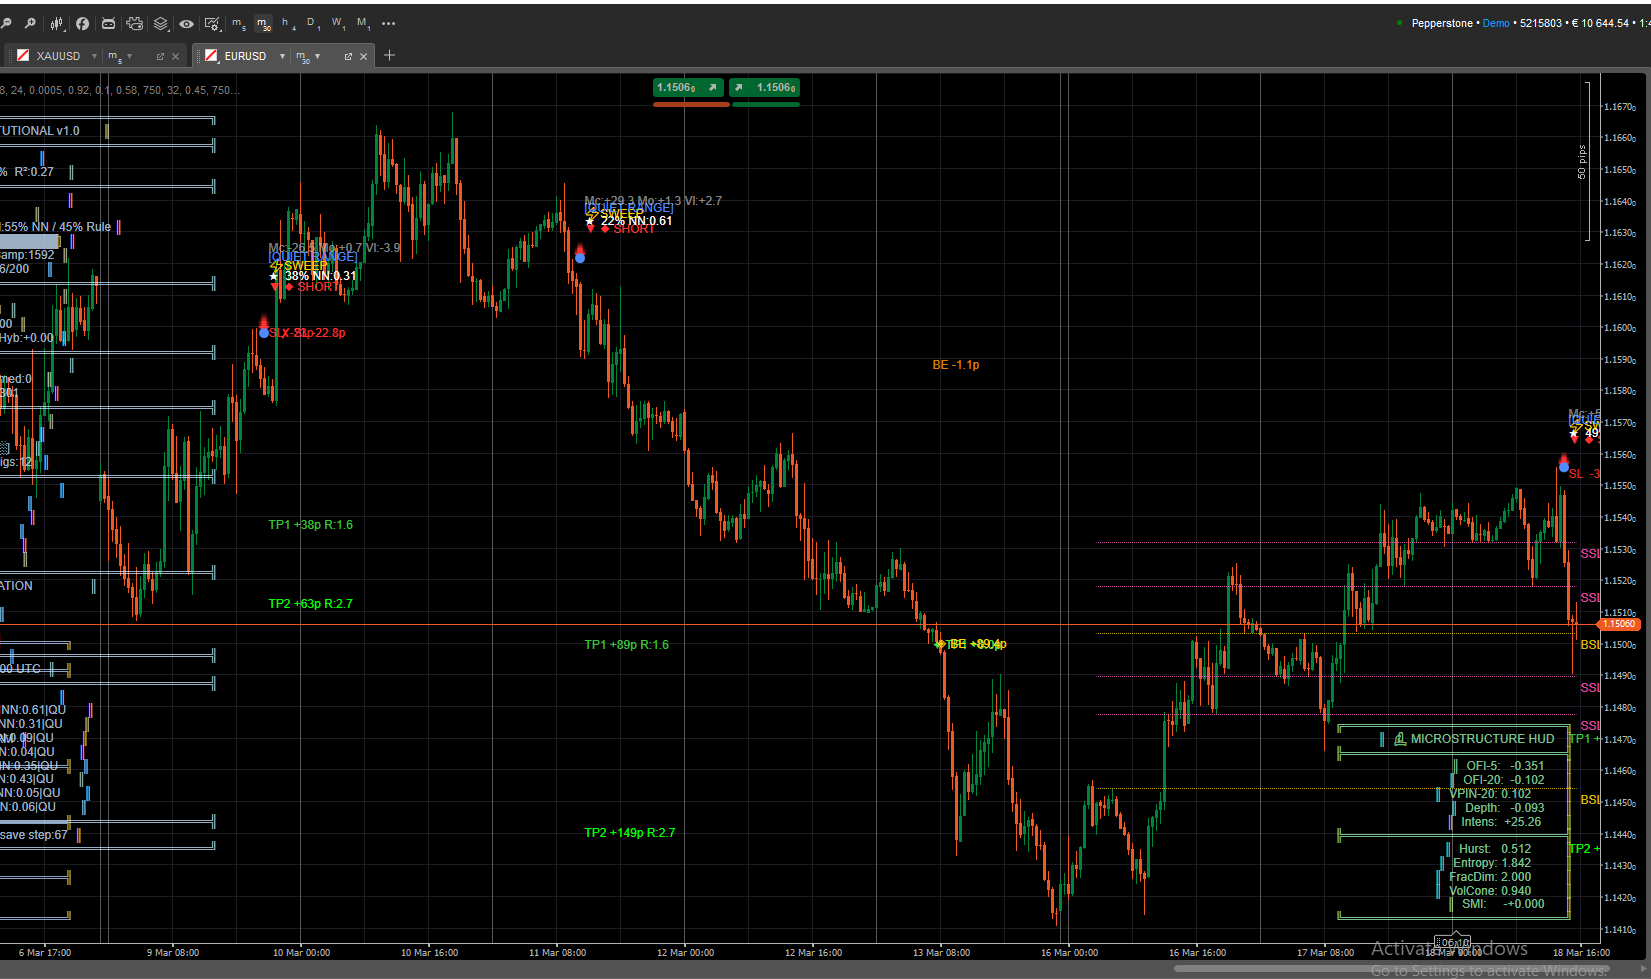Click the orange current price label 1.15060

tap(1619, 624)
